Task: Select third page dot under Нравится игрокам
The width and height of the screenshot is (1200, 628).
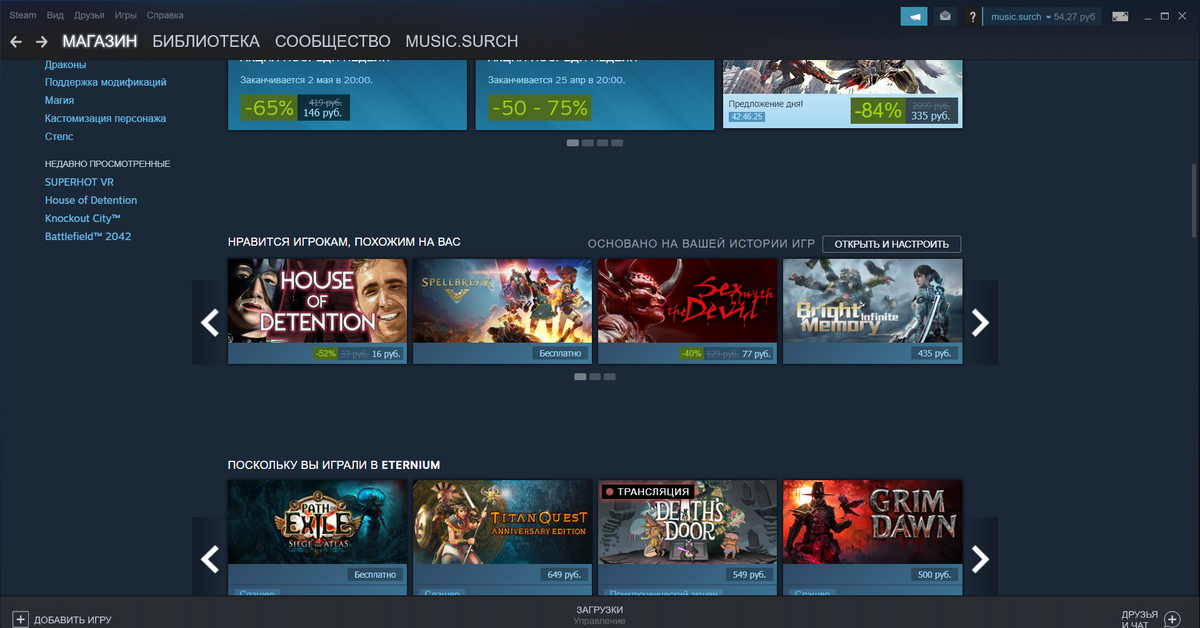Action: click(610, 377)
